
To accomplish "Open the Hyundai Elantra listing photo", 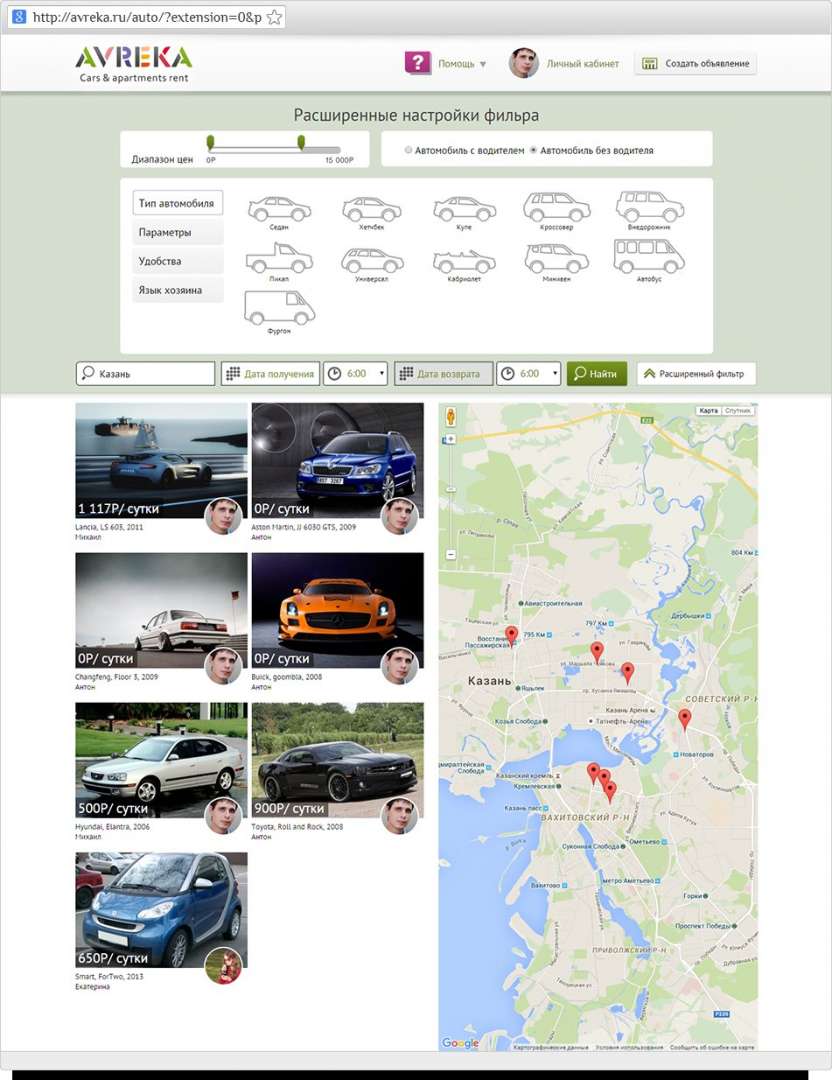I will pyautogui.click(x=161, y=760).
